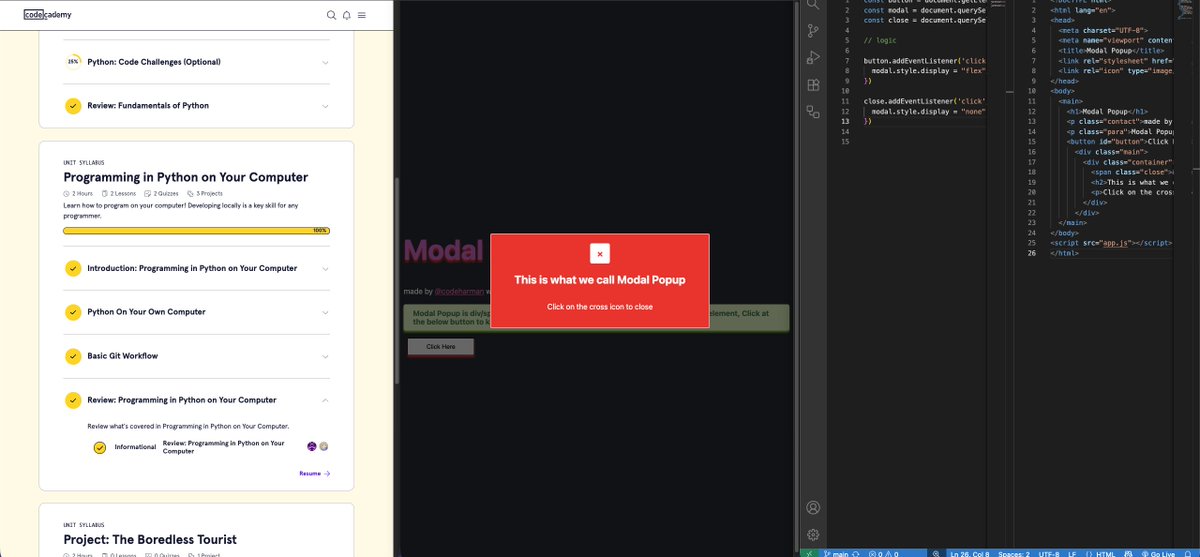The height and width of the screenshot is (557, 1200).
Task: Expand Basic Git Workflow chevron
Action: (x=326, y=356)
